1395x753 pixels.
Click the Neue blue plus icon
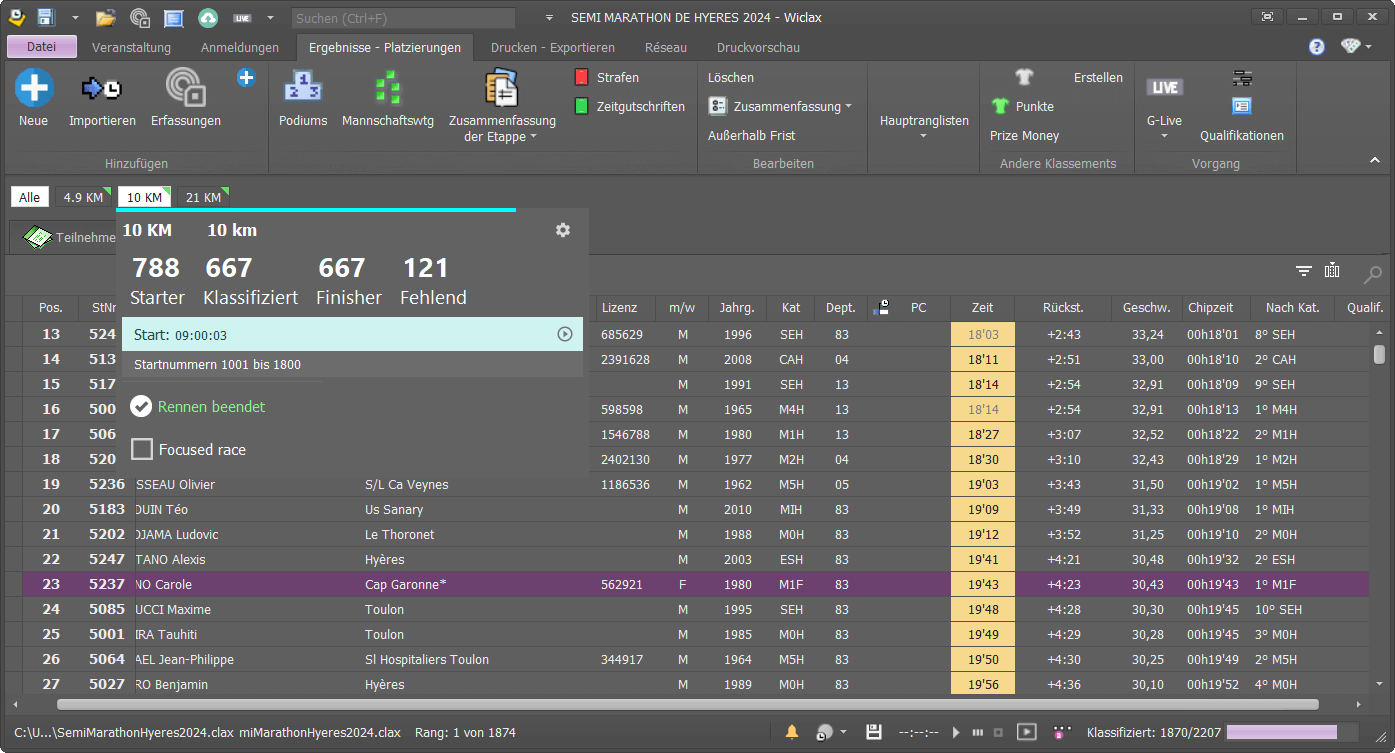34,88
